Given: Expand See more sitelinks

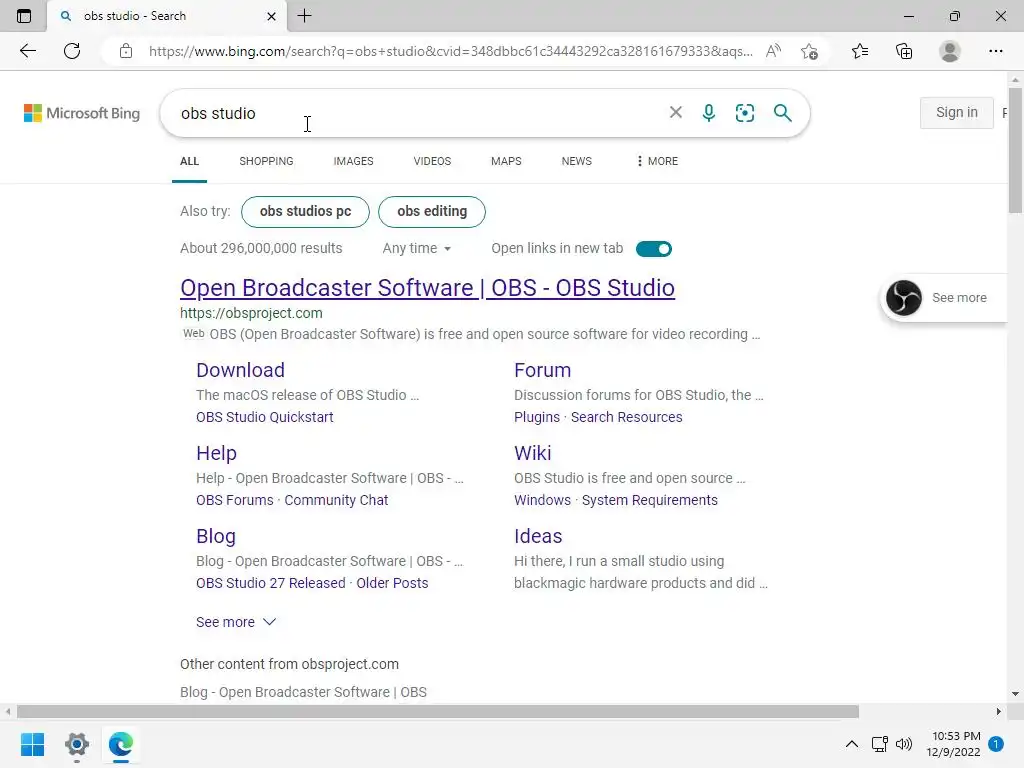Looking at the screenshot, I should coord(236,622).
